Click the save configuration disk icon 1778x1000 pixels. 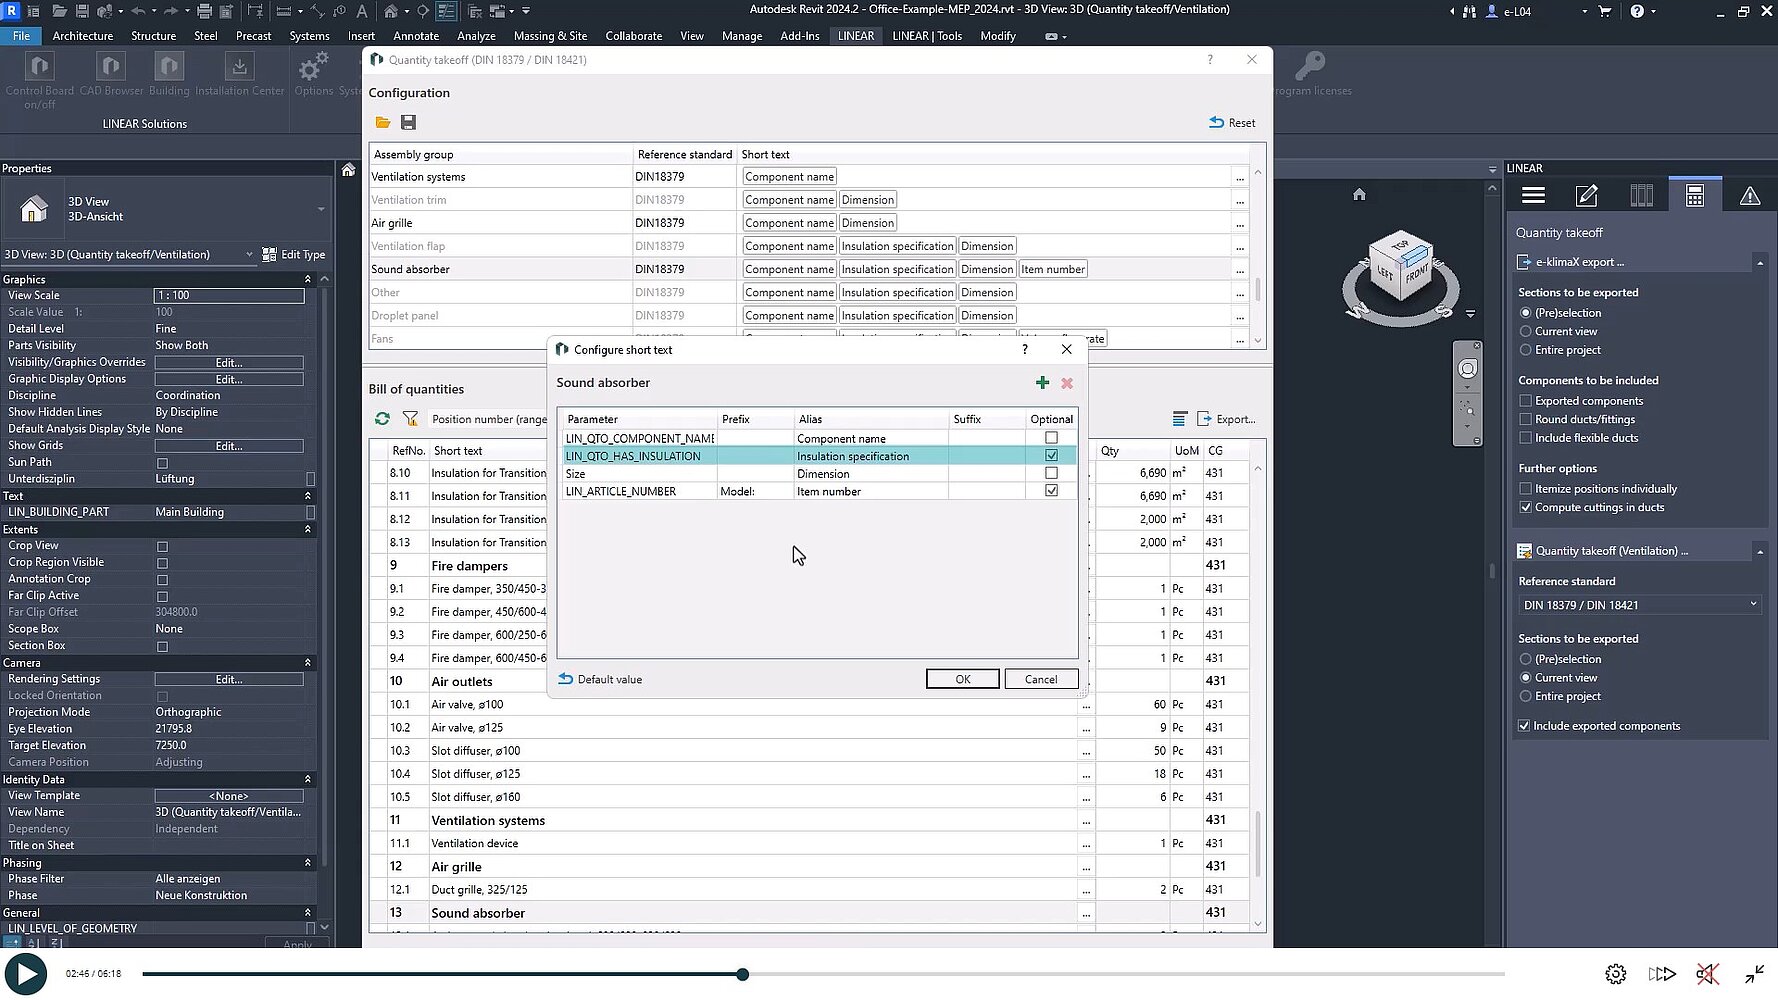pos(408,122)
